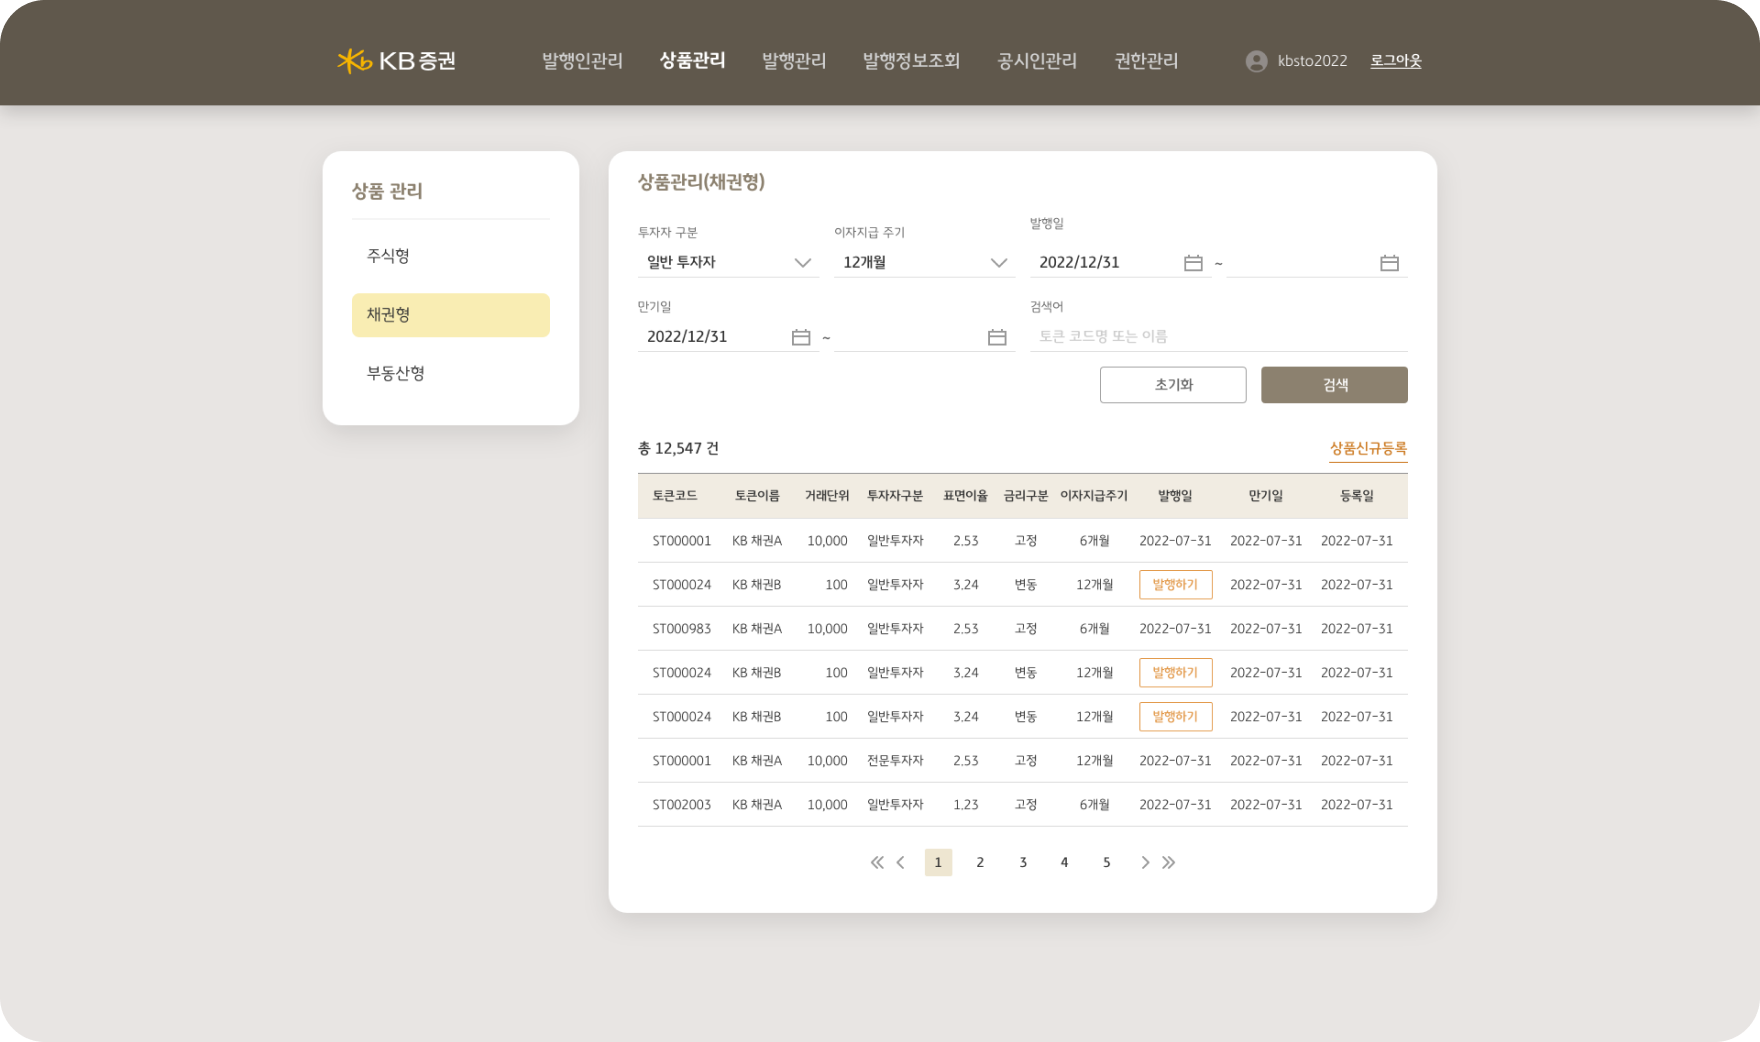Go to page 4
This screenshot has width=1760, height=1042.
(1064, 862)
